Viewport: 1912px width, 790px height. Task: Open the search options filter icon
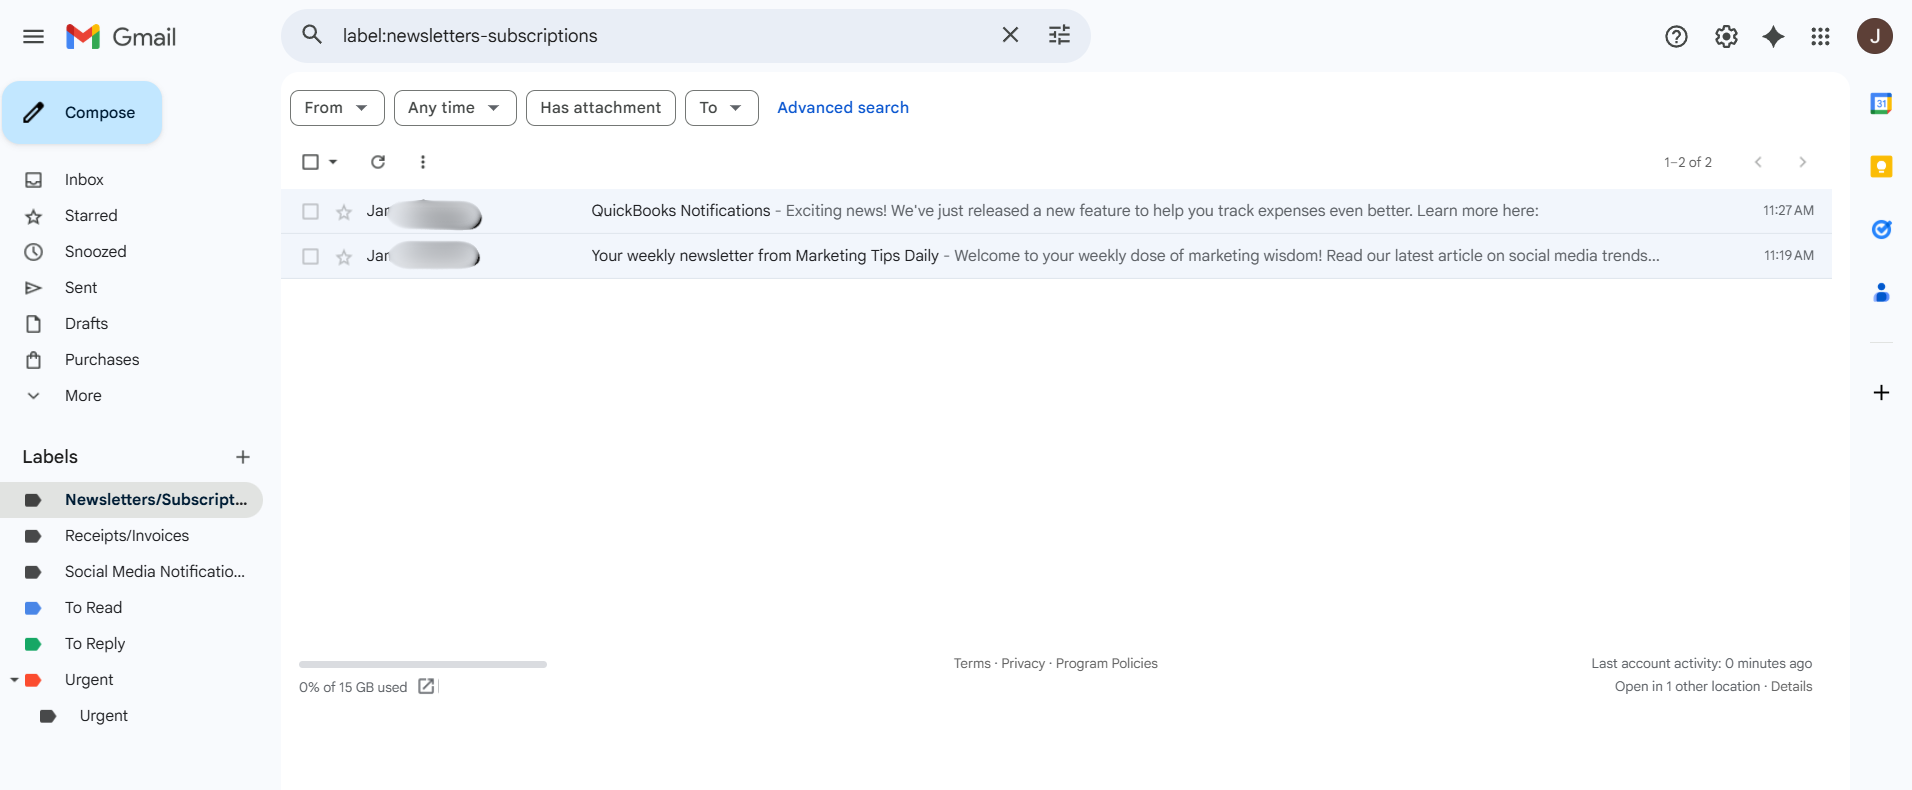[1059, 35]
